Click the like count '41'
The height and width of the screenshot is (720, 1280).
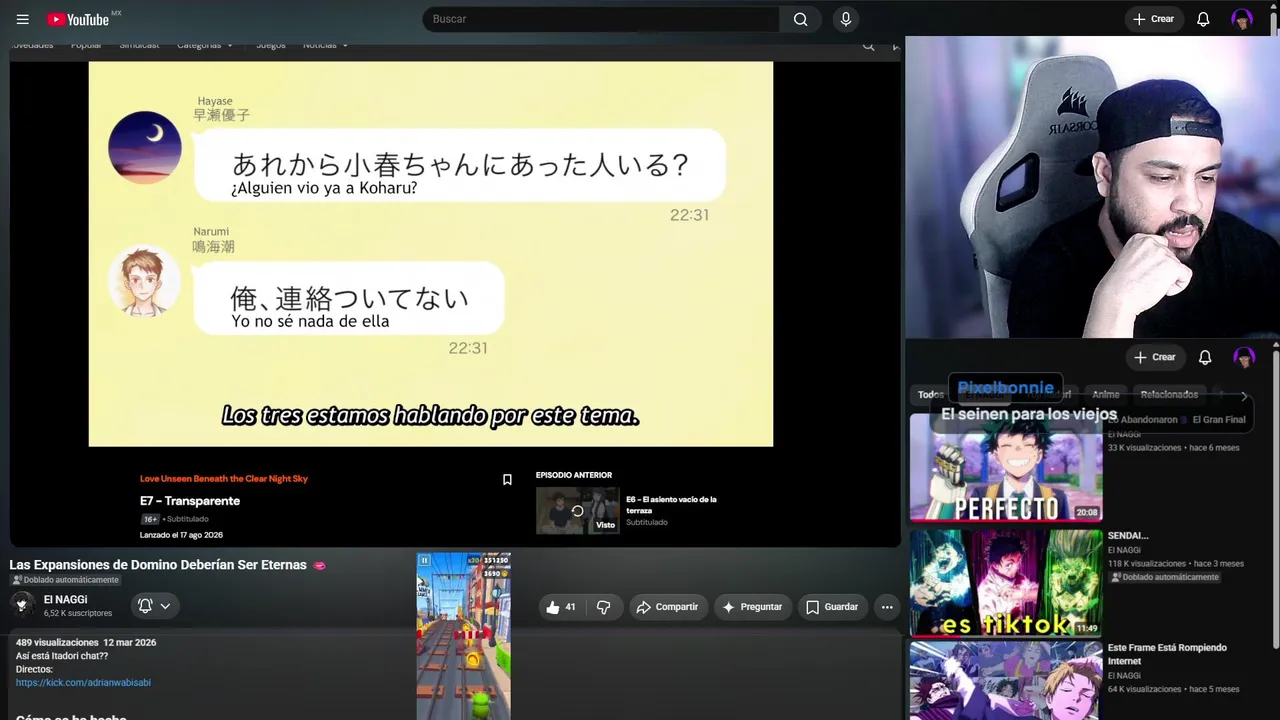(x=570, y=607)
